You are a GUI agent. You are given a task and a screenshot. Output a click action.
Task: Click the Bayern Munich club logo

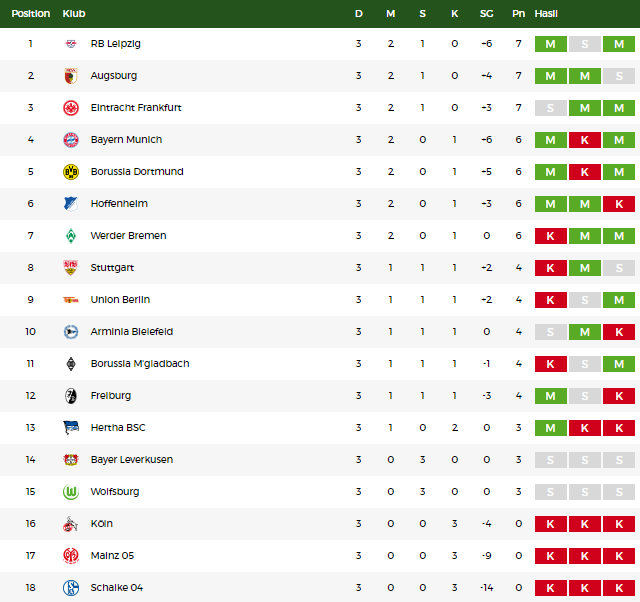point(71,140)
